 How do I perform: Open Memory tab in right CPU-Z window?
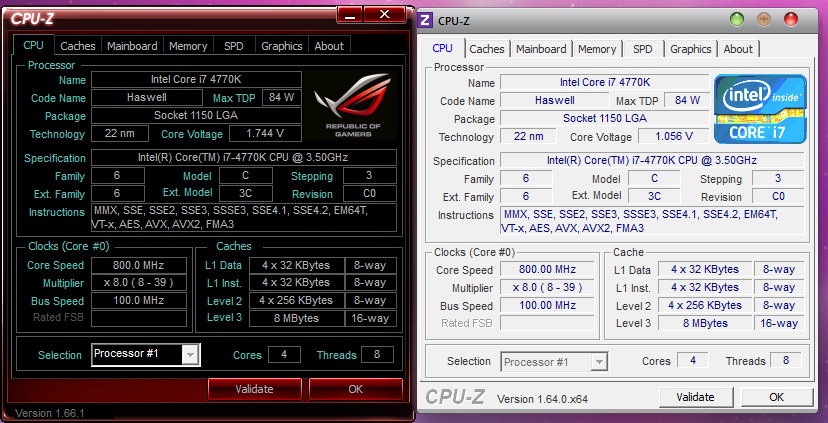[x=597, y=49]
